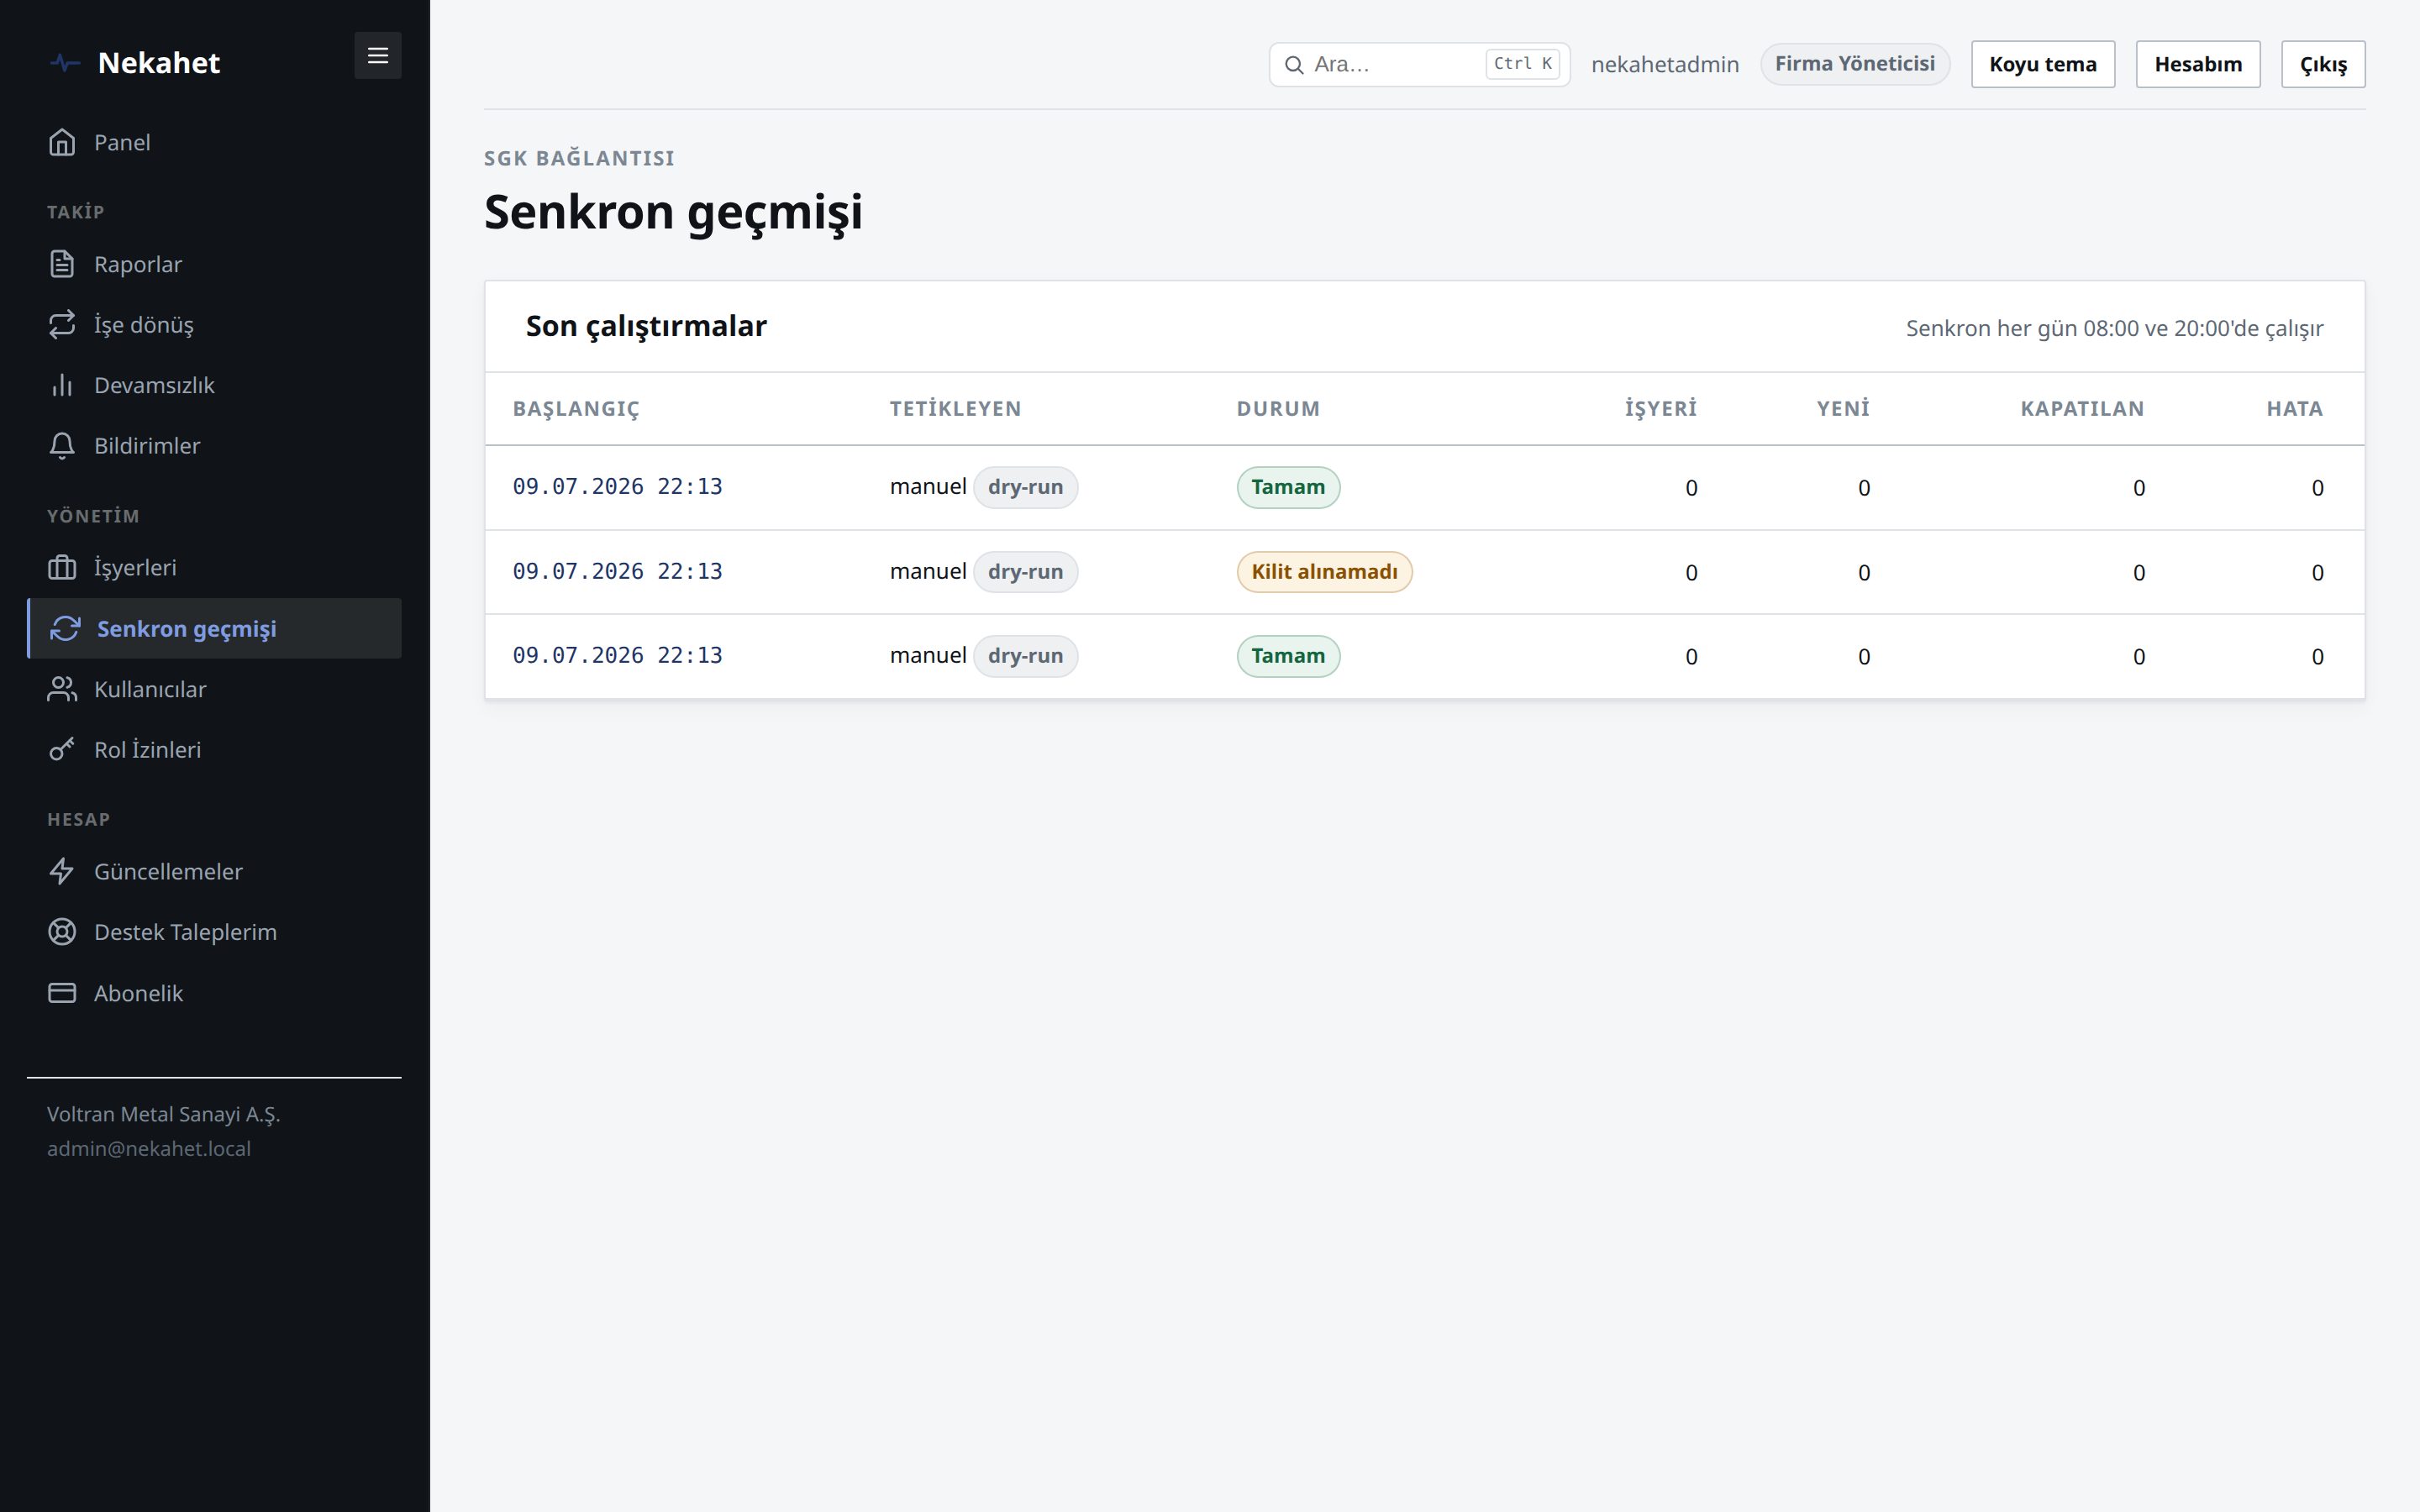Toggle Koyu tema dark mode
The width and height of the screenshot is (2420, 1512).
click(2042, 64)
